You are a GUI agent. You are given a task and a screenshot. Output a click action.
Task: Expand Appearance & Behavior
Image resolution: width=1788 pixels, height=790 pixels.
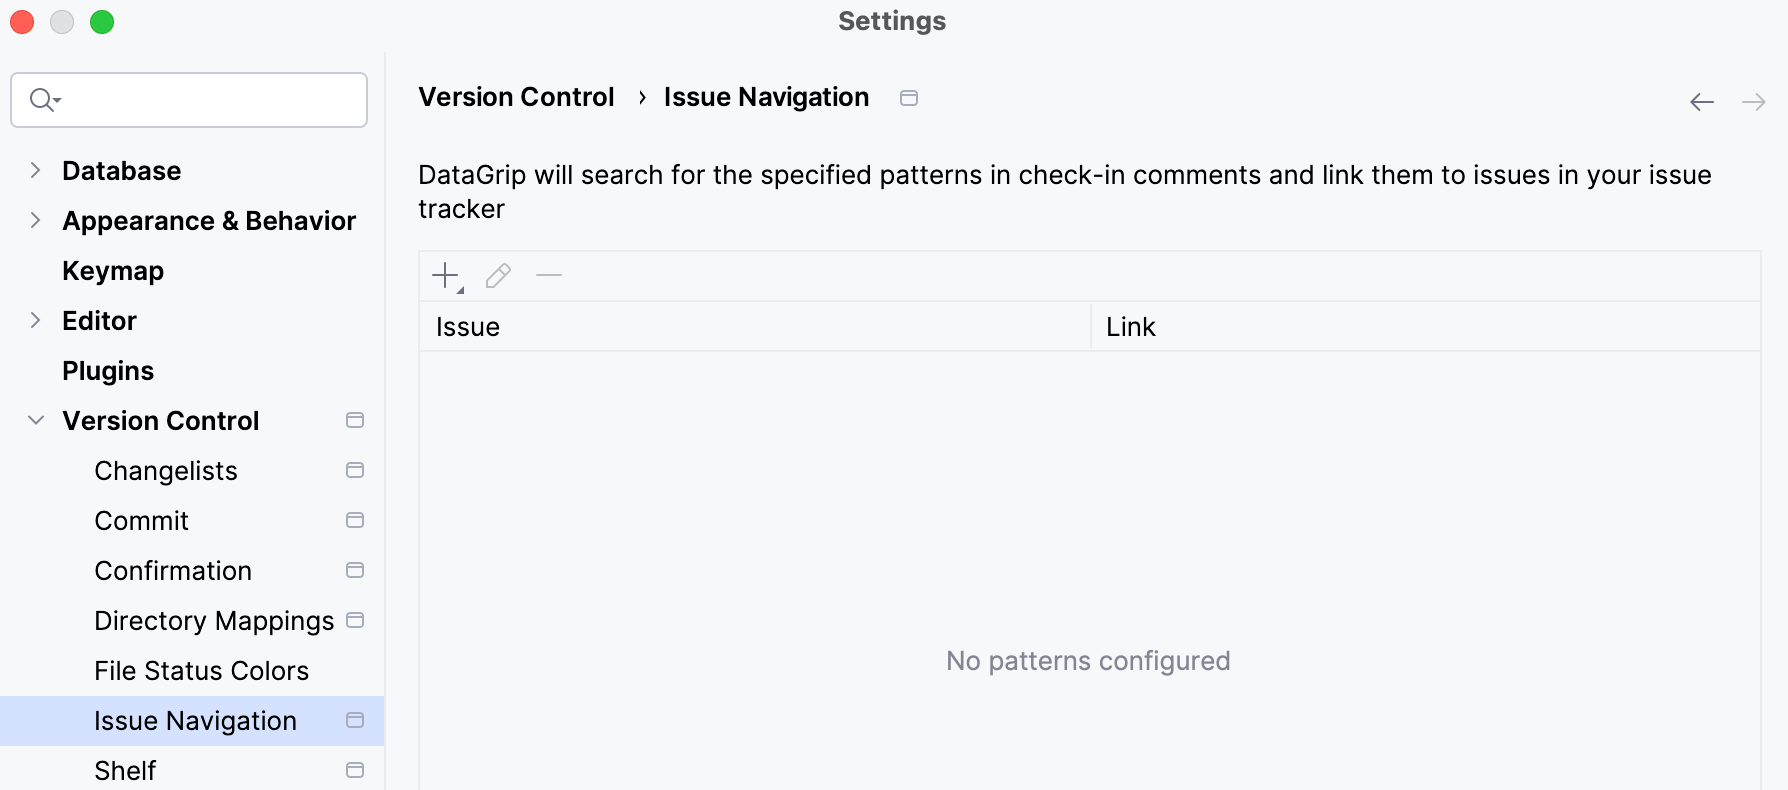(x=35, y=220)
